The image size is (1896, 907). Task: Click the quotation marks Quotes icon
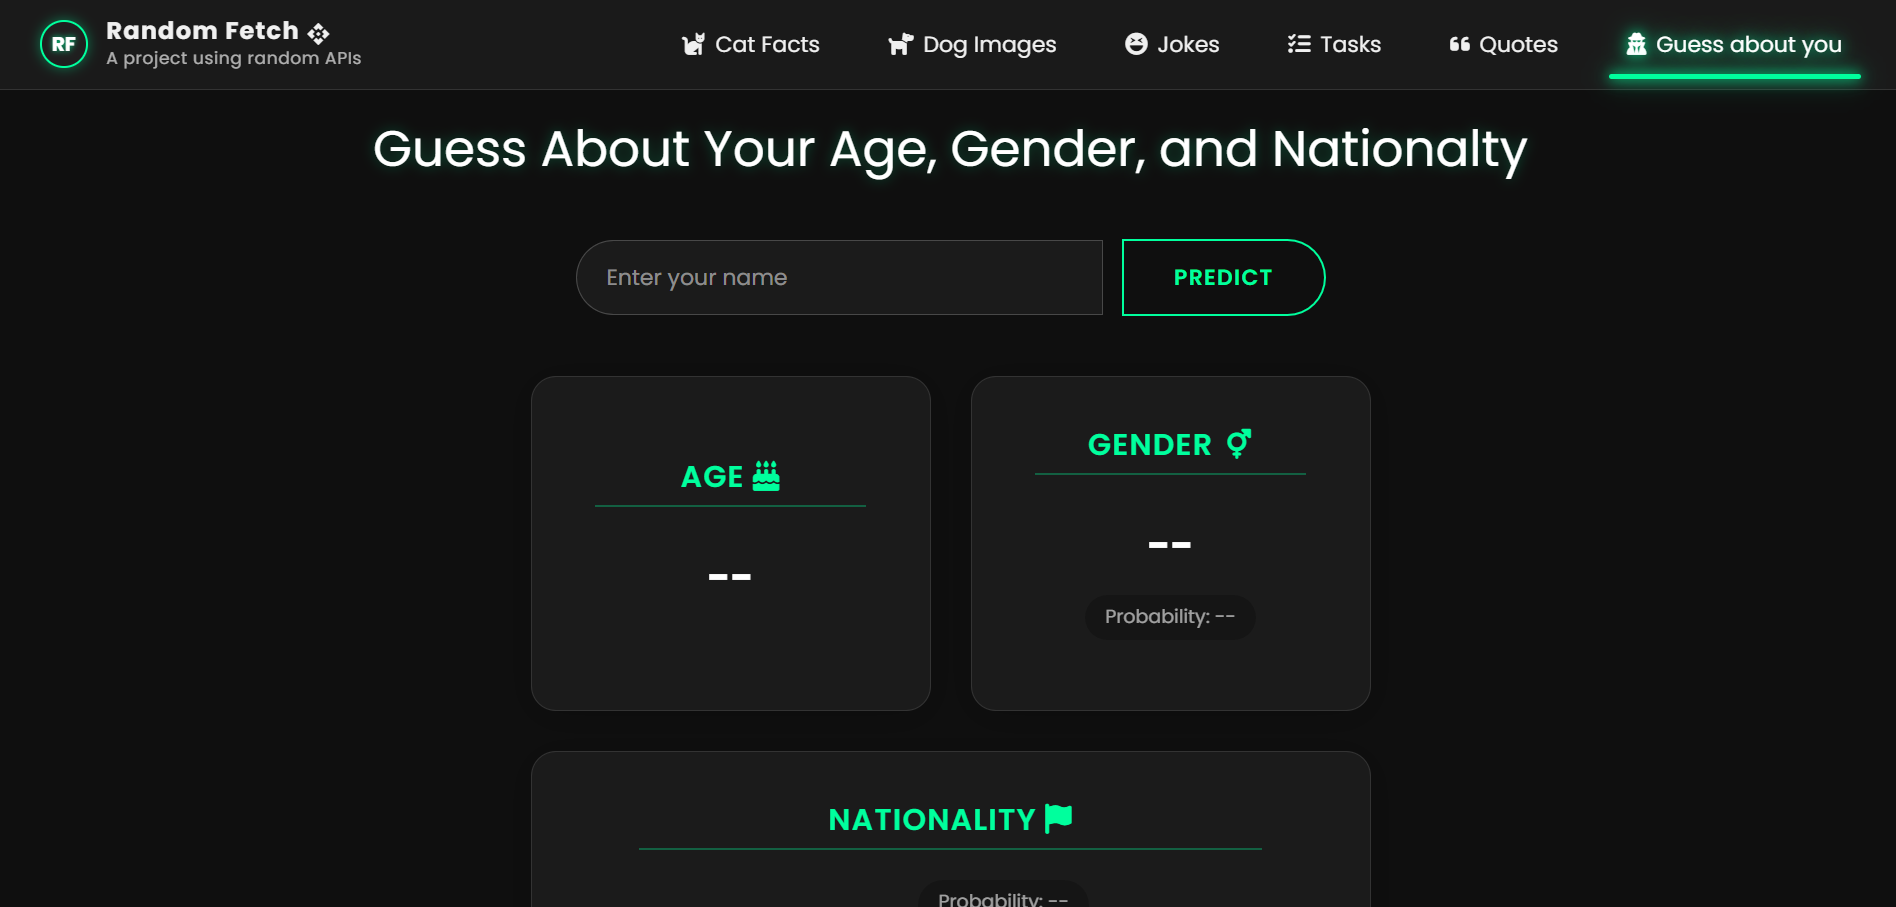click(1459, 44)
